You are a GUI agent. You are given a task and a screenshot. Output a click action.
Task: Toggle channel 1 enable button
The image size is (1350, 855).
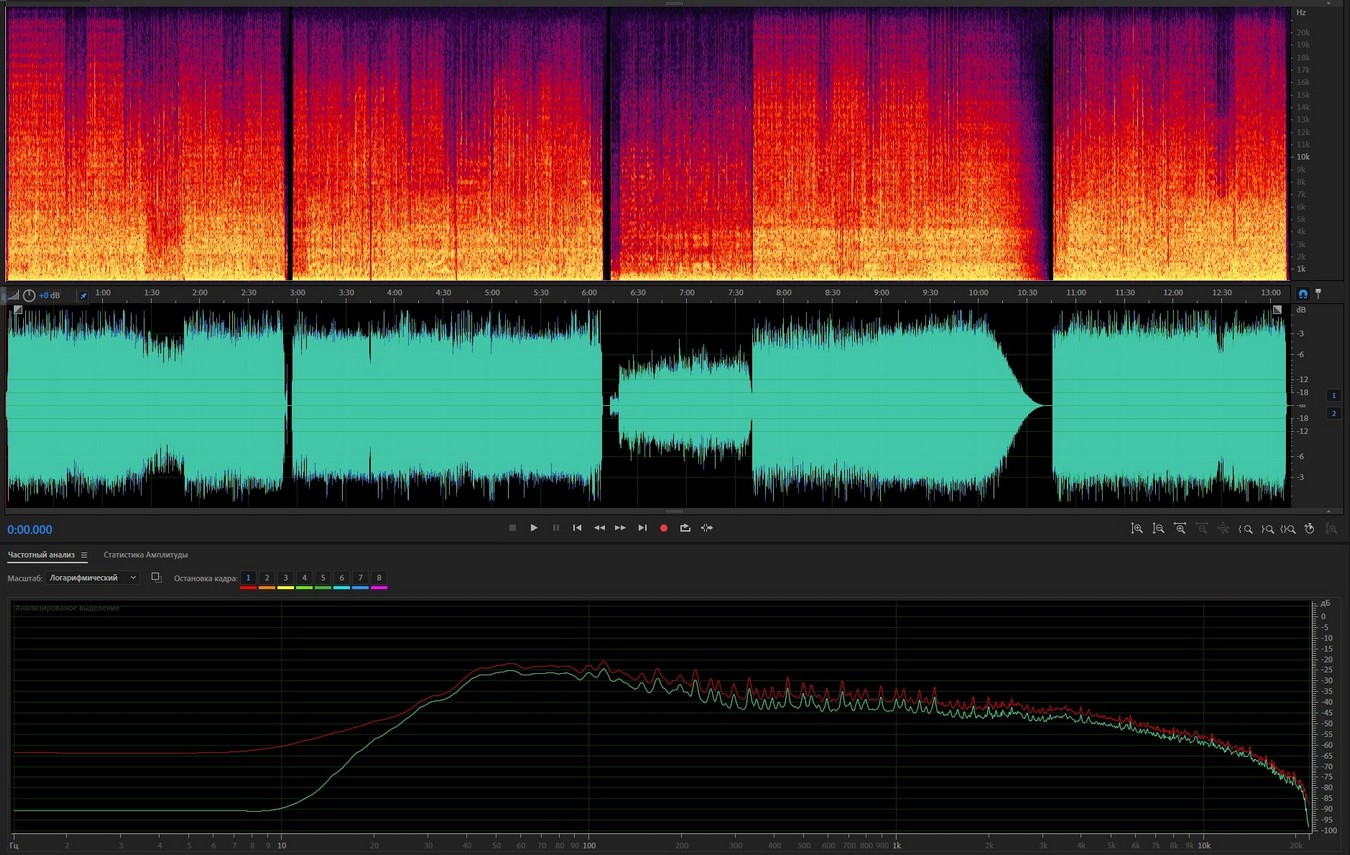1333,396
